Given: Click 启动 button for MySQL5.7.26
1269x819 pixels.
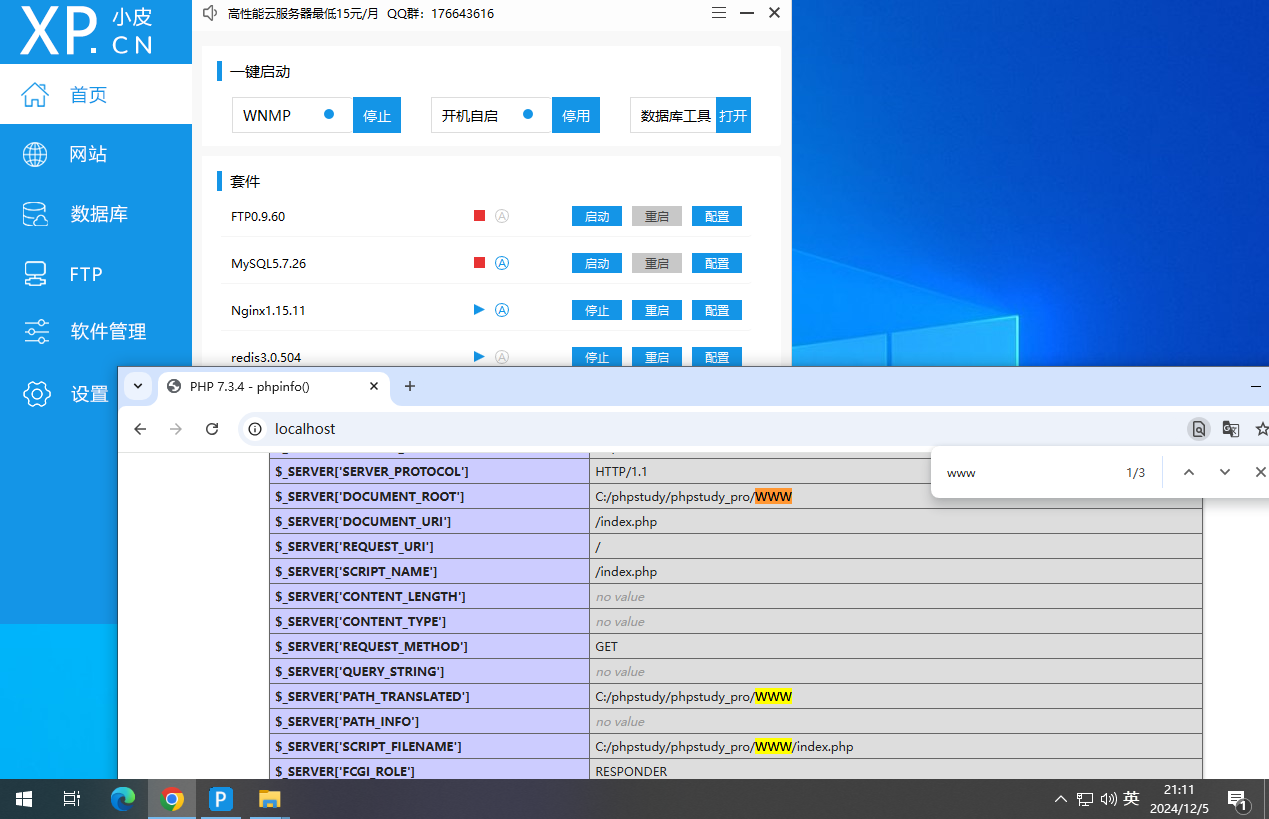Looking at the screenshot, I should (x=597, y=264).
